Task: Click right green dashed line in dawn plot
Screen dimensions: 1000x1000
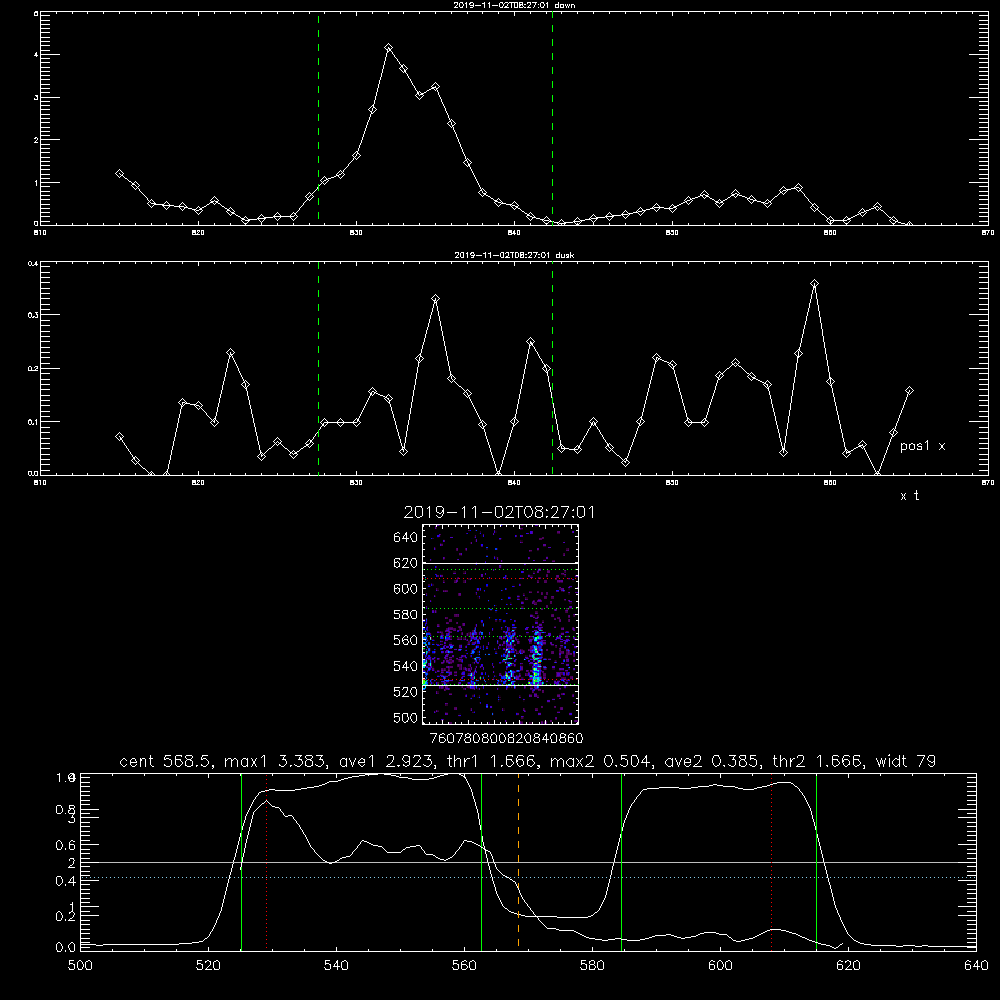Action: (552, 118)
